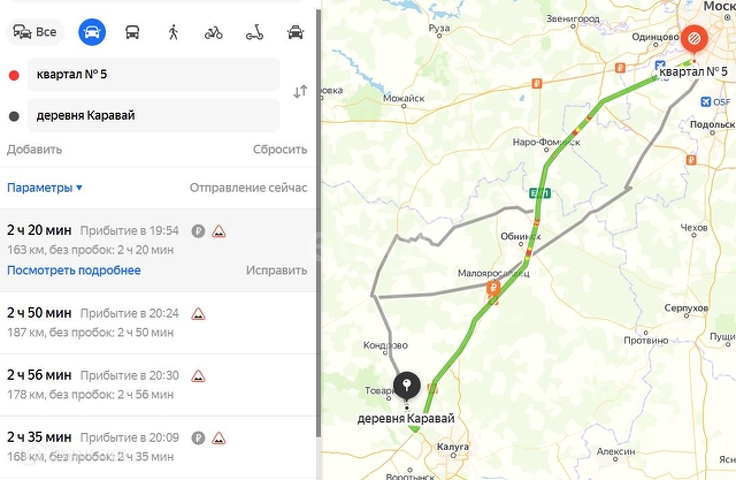The image size is (736, 480).
Task: Click the red start marker on map
Action: [x=694, y=38]
